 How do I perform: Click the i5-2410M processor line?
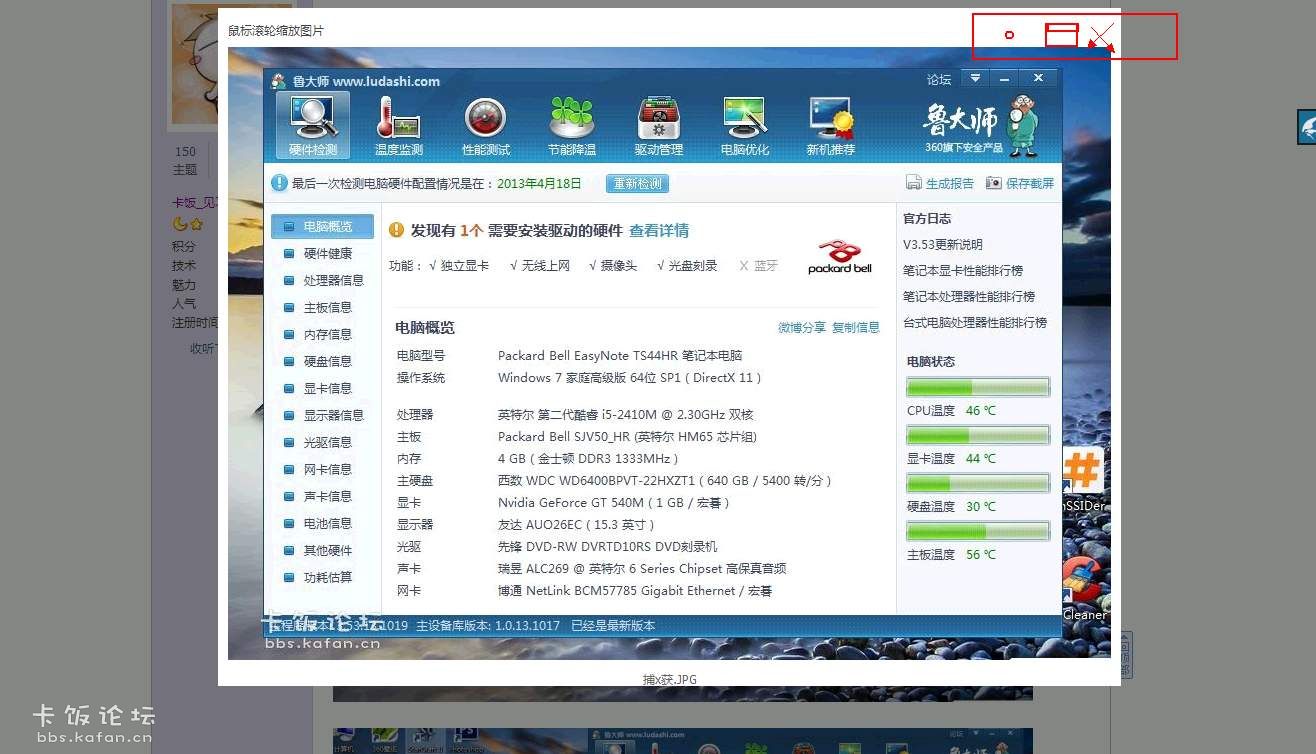click(625, 415)
